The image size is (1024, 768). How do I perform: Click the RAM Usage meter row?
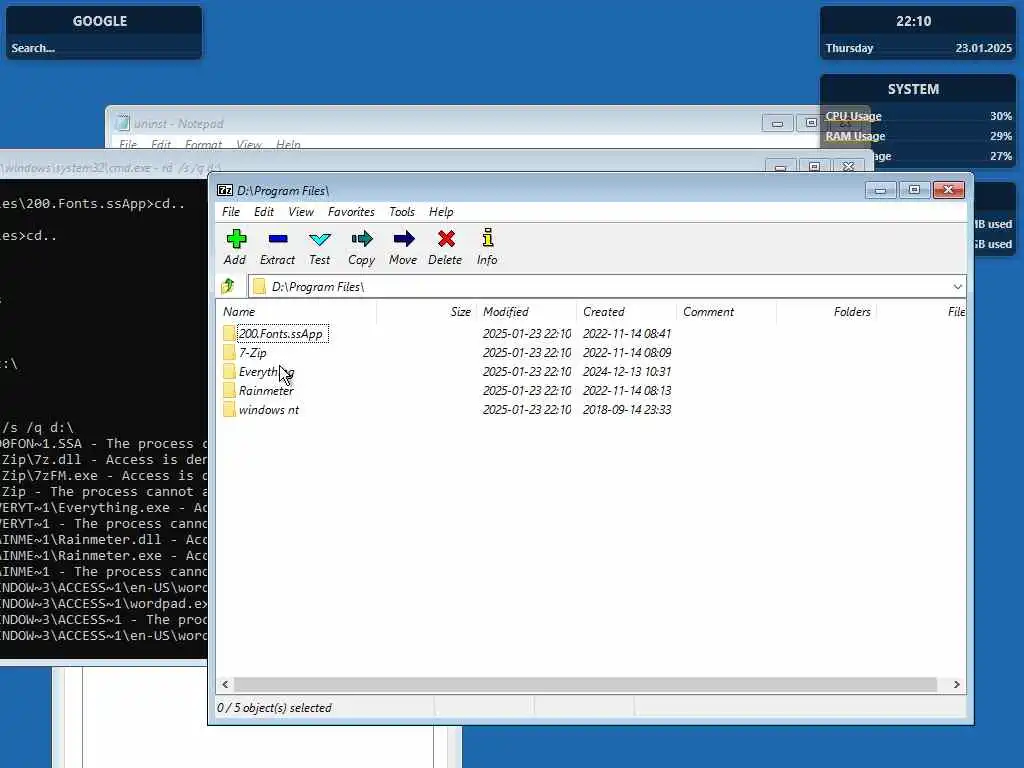point(918,136)
